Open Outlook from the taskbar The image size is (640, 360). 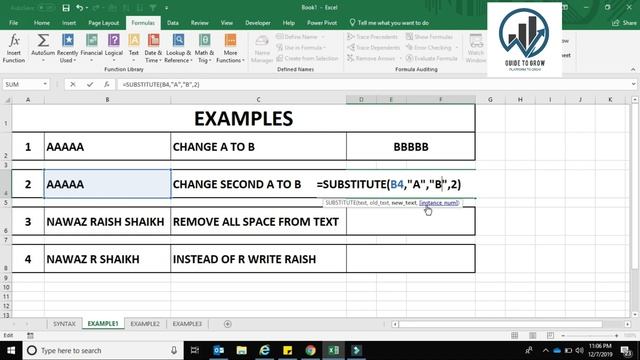[x=219, y=350]
